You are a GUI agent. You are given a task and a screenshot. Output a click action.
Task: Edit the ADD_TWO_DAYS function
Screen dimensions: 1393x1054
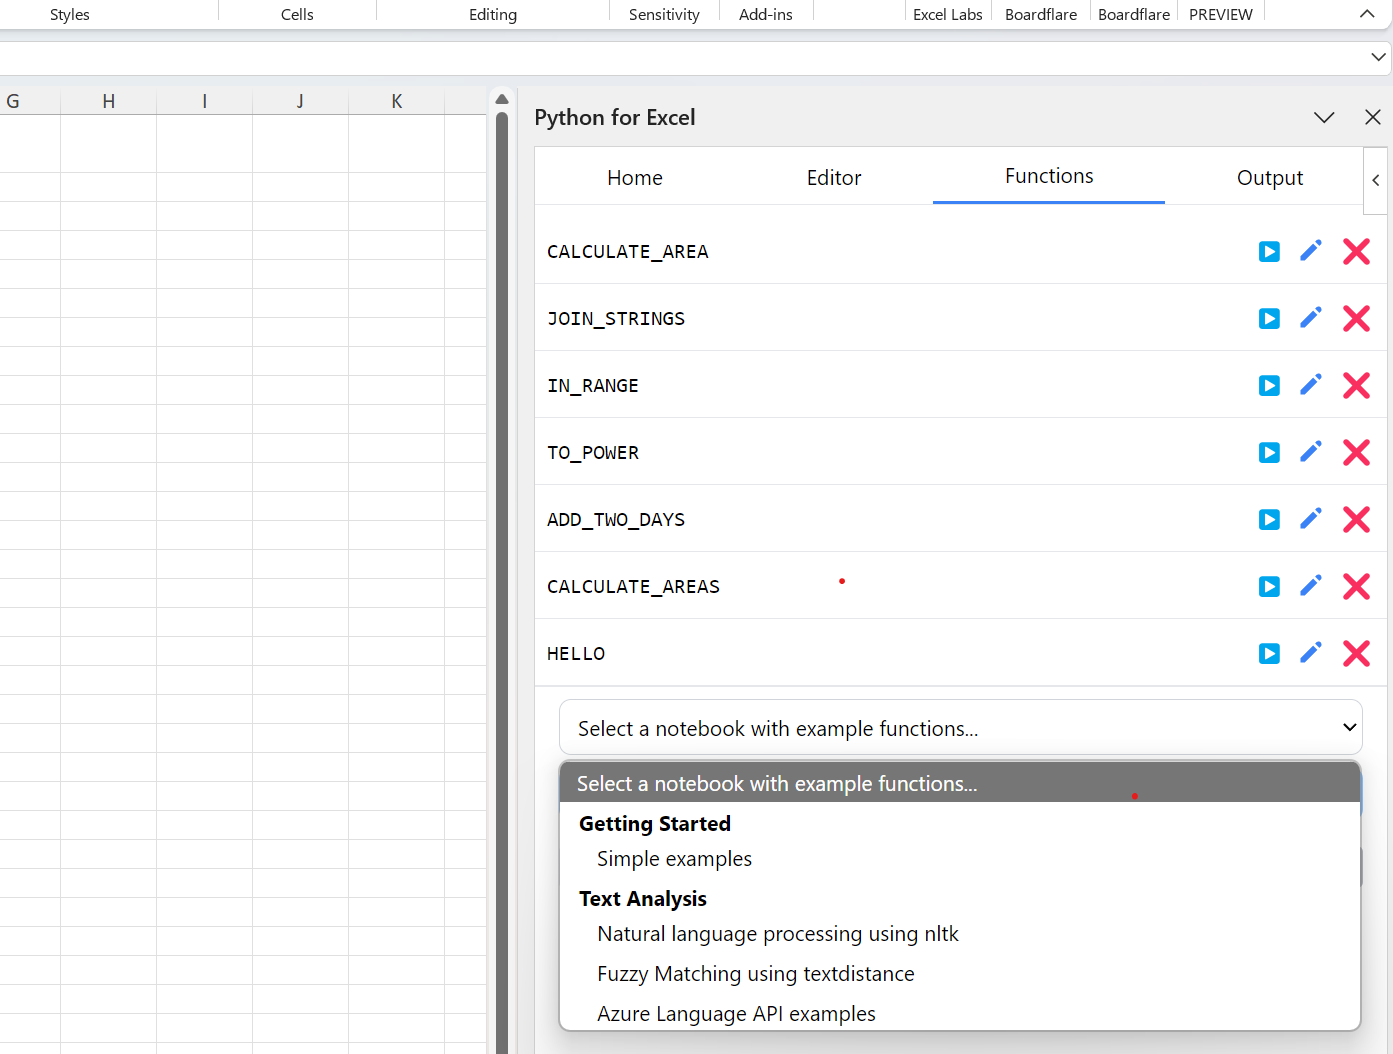click(1311, 519)
